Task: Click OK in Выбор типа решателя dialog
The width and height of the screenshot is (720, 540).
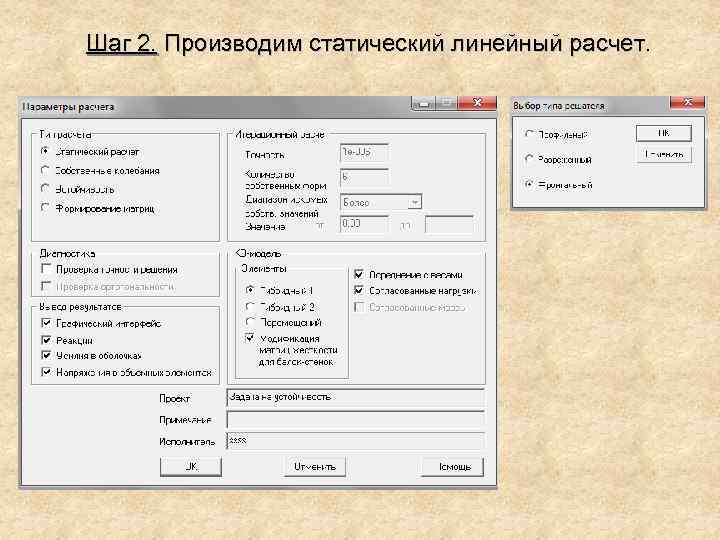Action: click(x=664, y=133)
